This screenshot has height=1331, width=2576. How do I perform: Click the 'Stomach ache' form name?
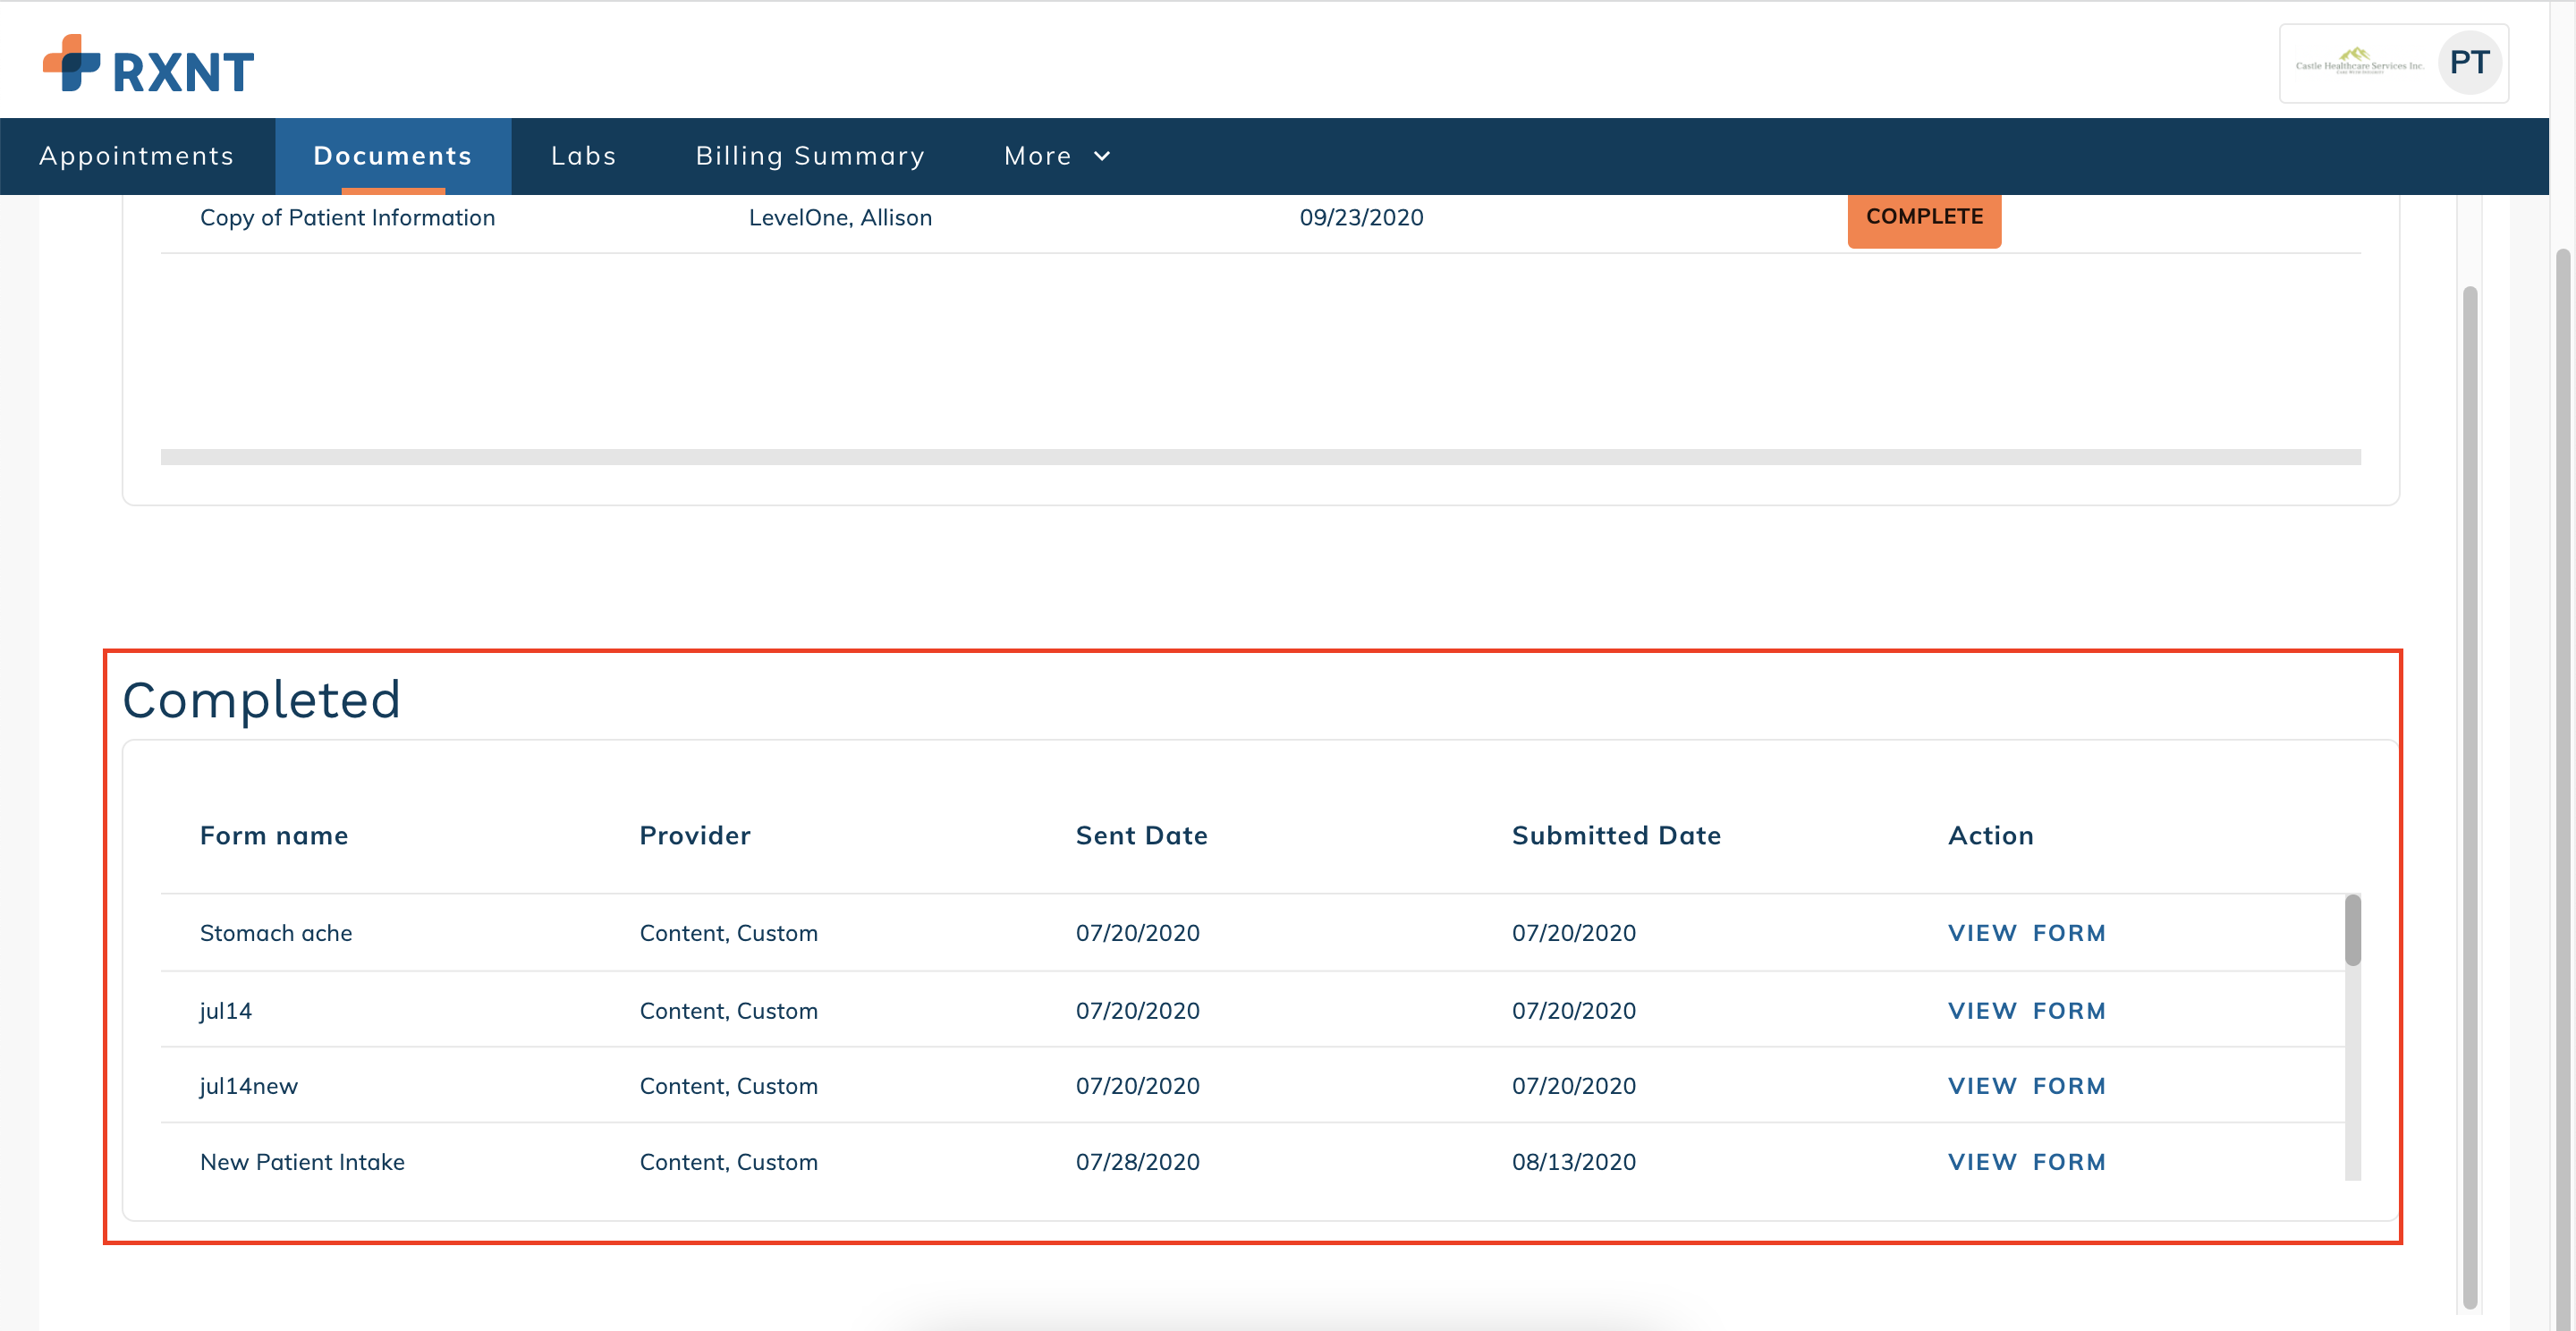pos(276,933)
